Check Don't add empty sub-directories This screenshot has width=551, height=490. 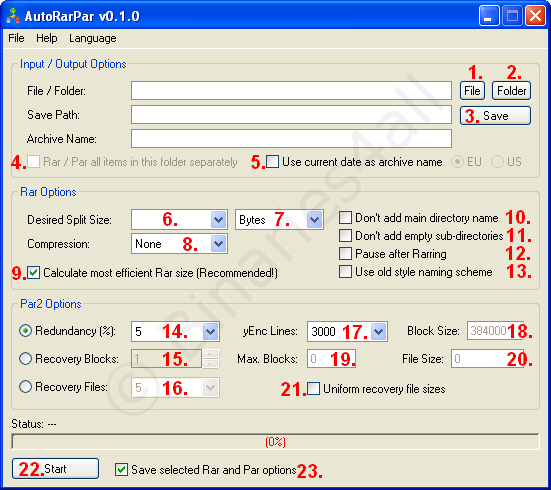(345, 236)
